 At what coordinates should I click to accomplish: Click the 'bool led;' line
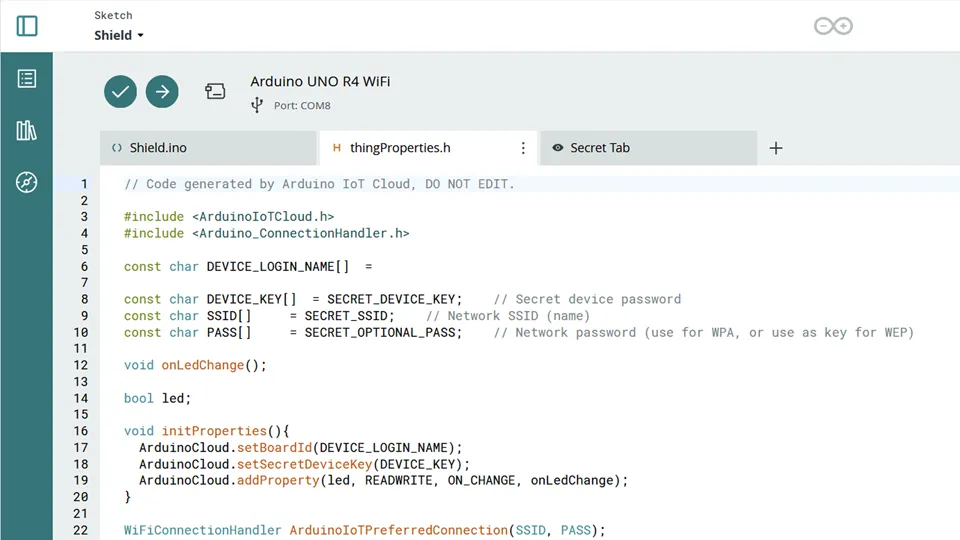(157, 398)
